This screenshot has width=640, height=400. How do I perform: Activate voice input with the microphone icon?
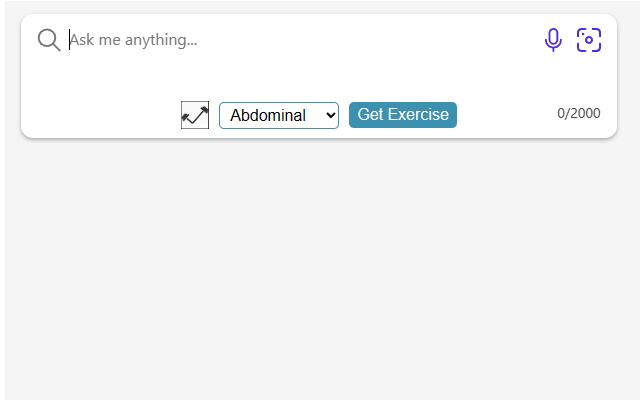pyautogui.click(x=553, y=40)
